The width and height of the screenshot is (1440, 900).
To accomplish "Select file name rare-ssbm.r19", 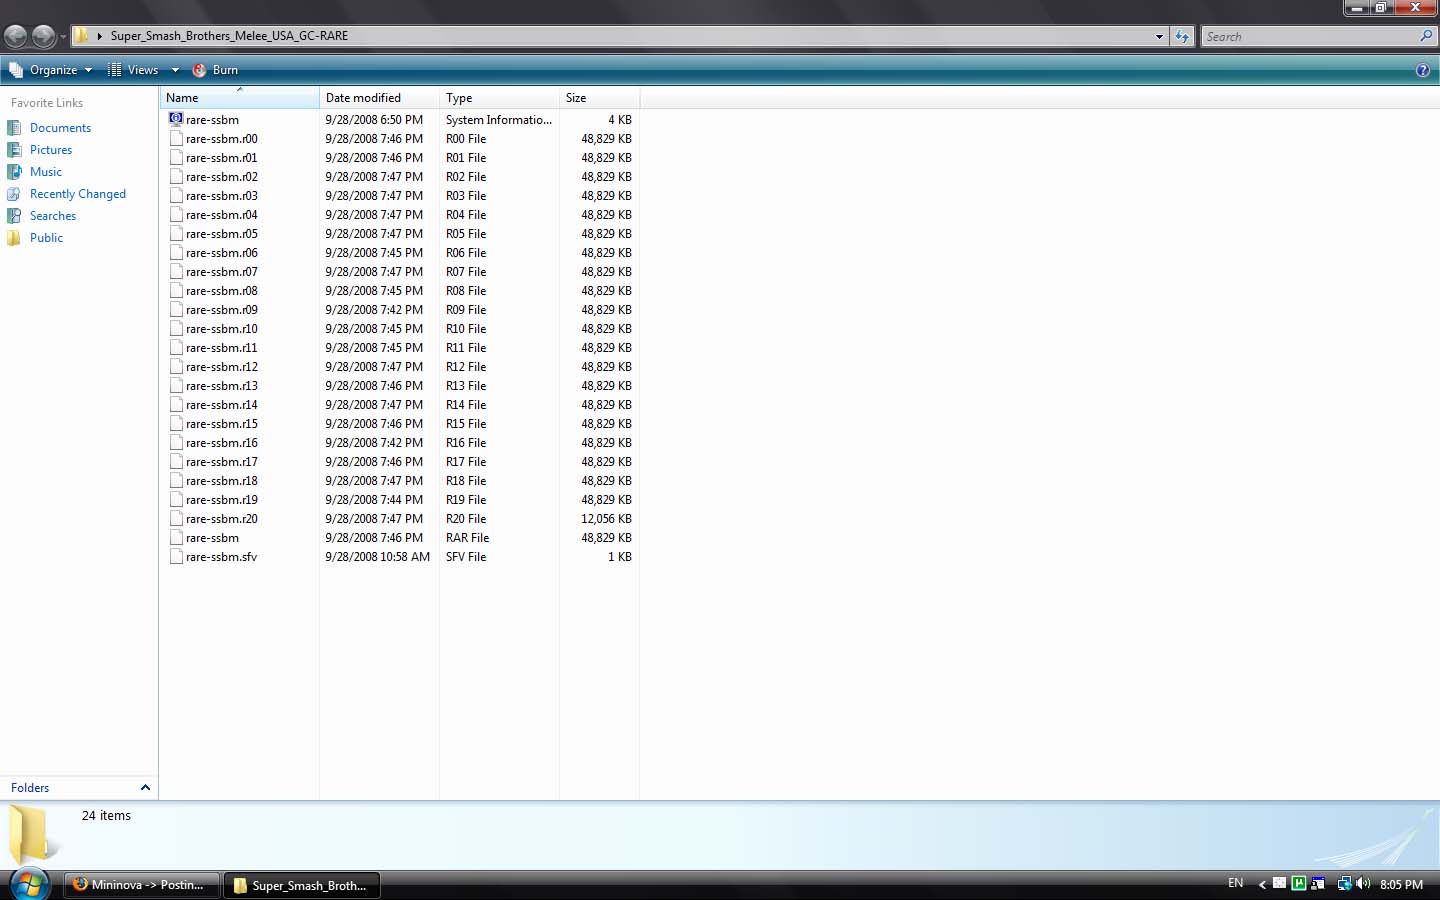I will 222,500.
